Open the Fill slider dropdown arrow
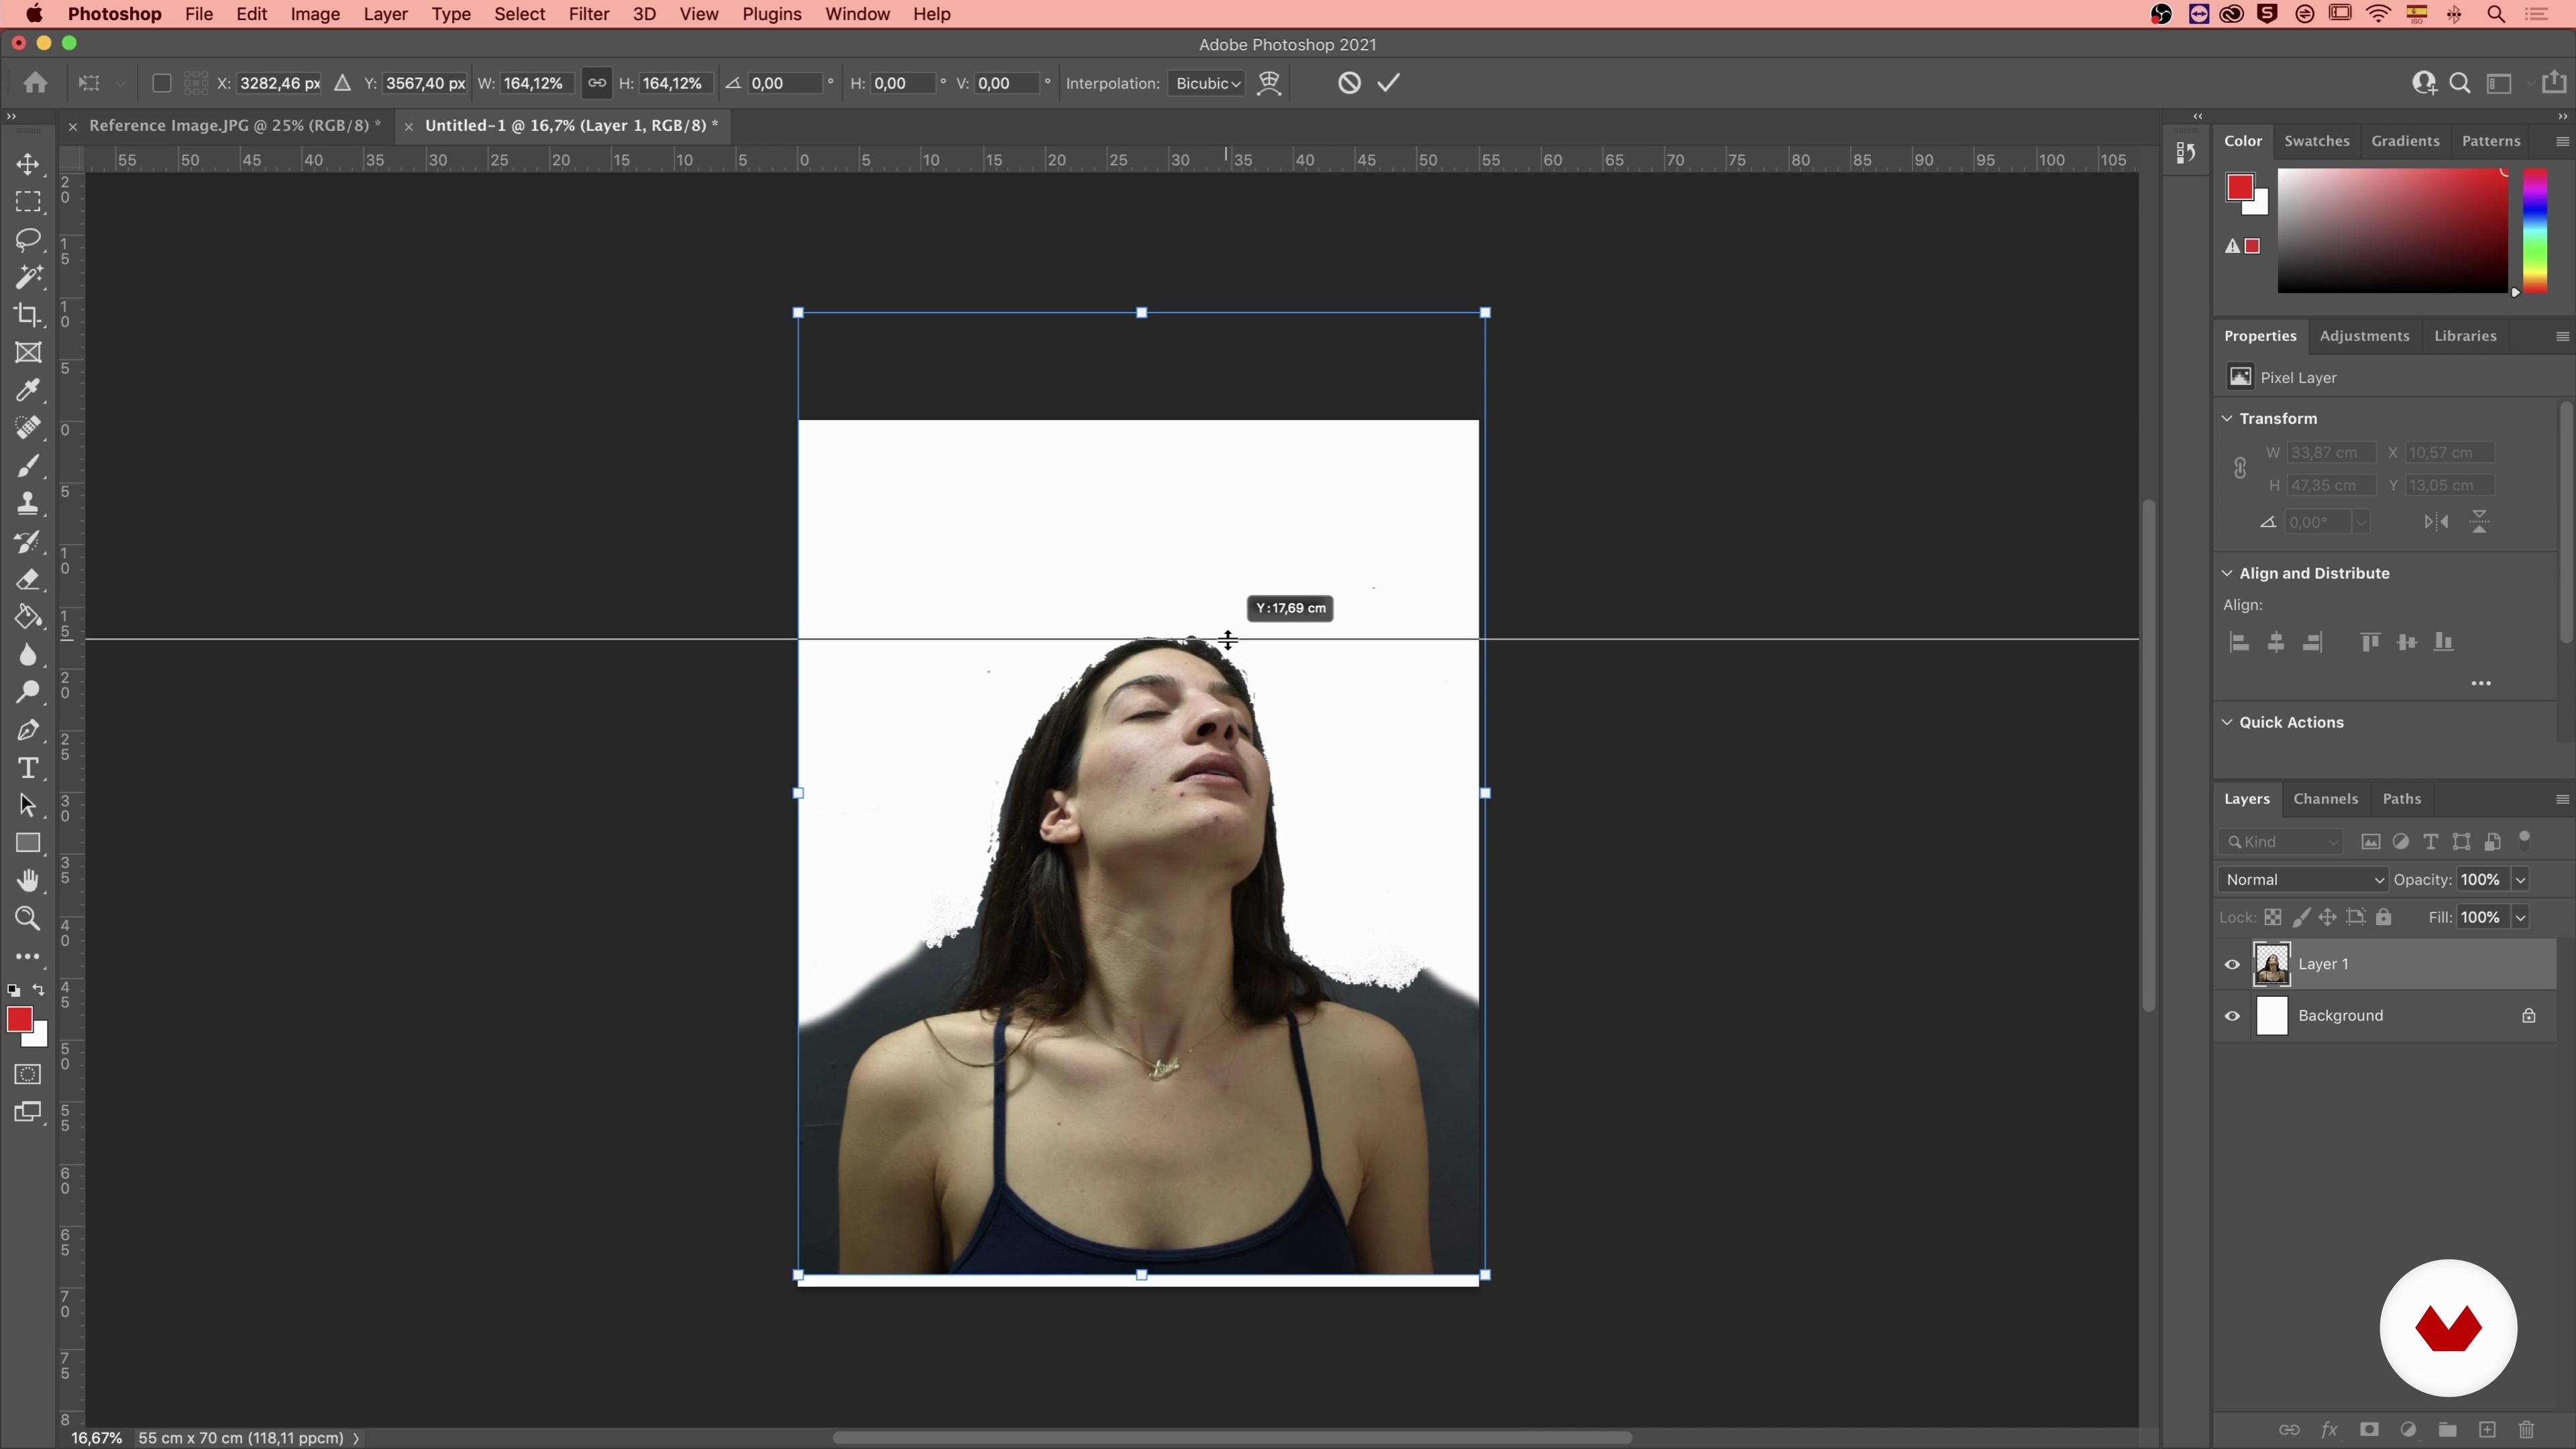2576x1449 pixels. (2520, 918)
